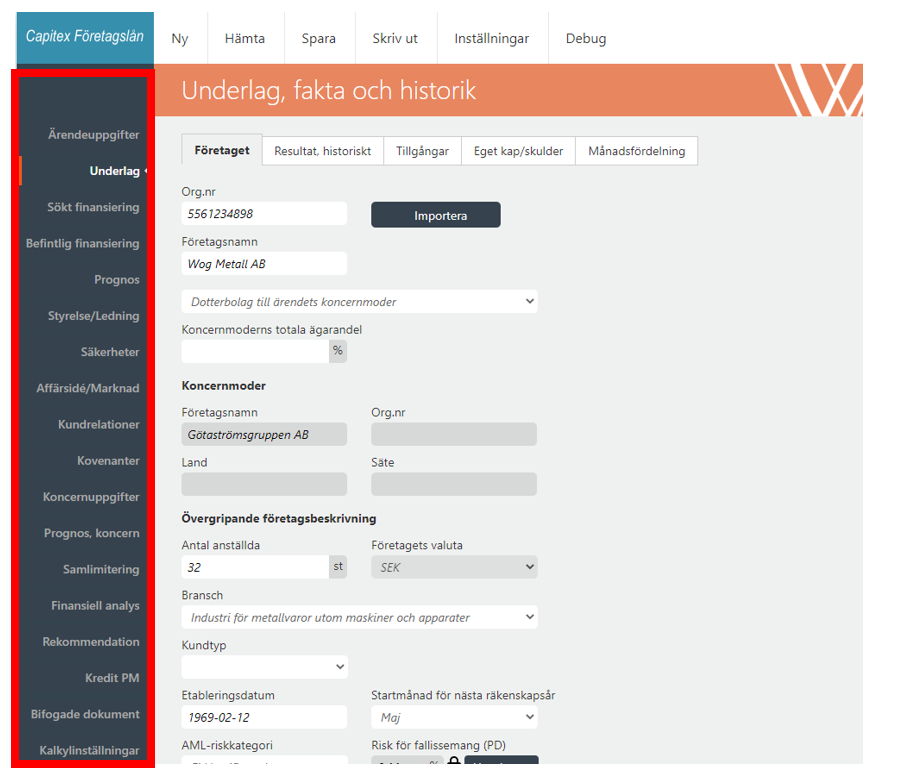
Task: Click Spara in the top bar
Action: pos(319,38)
